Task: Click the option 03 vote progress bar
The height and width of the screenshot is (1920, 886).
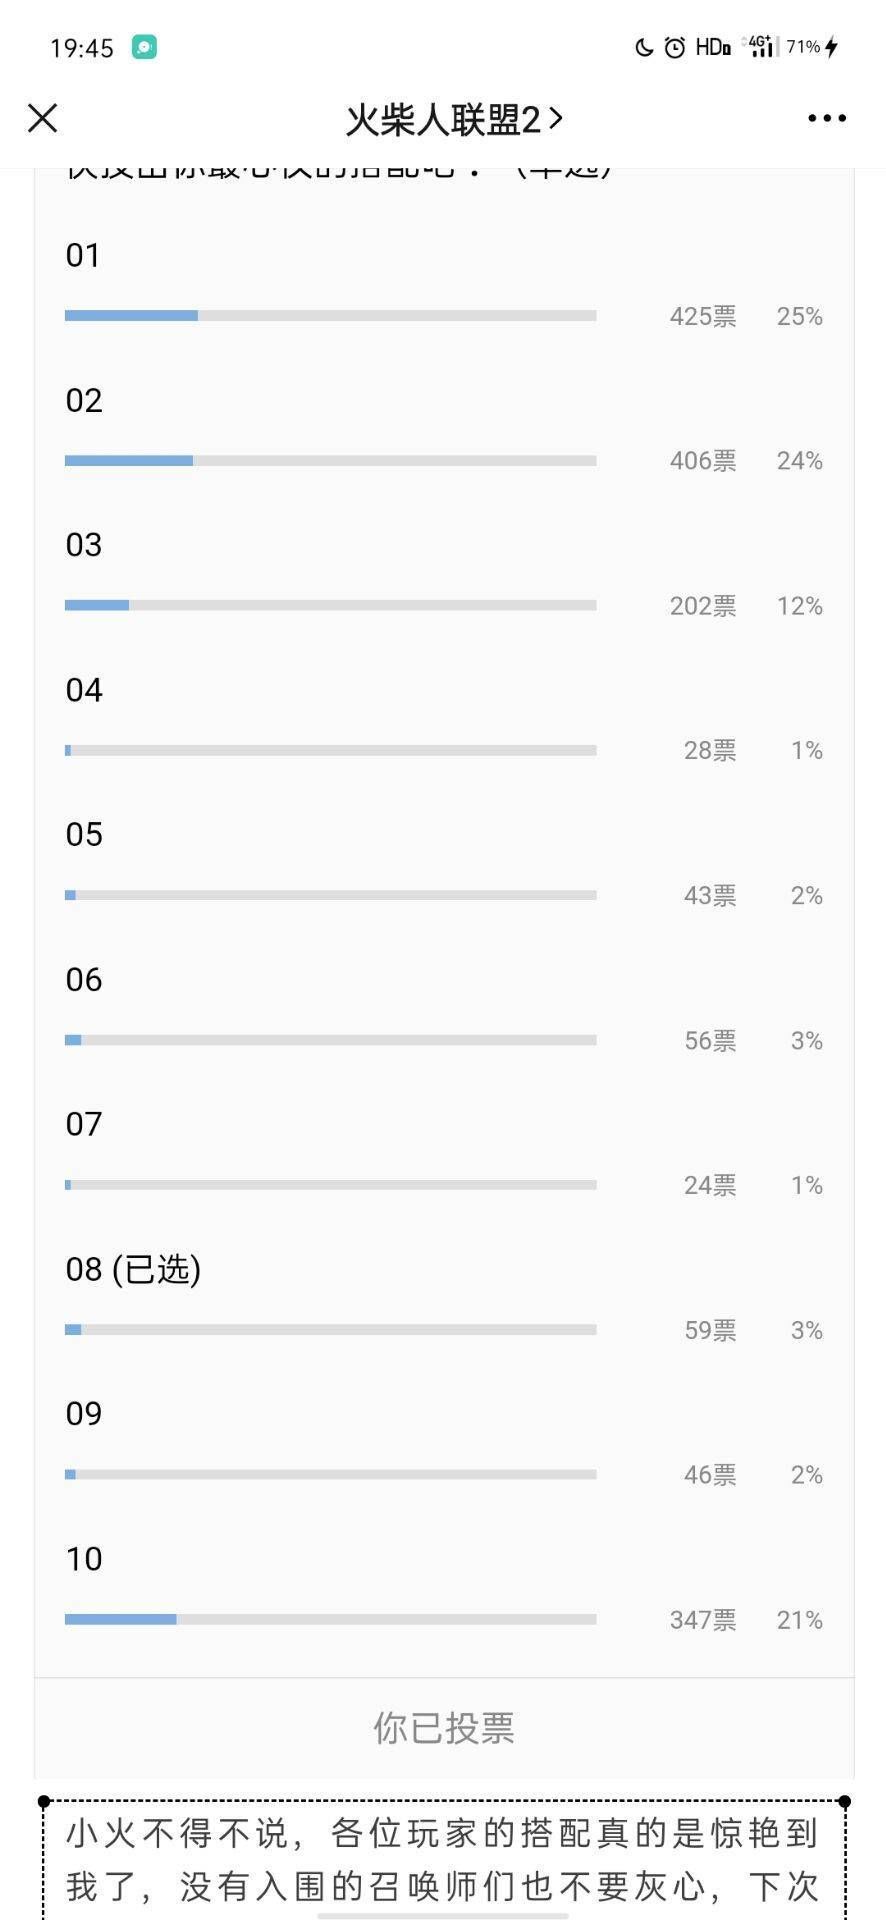Action: [x=330, y=605]
